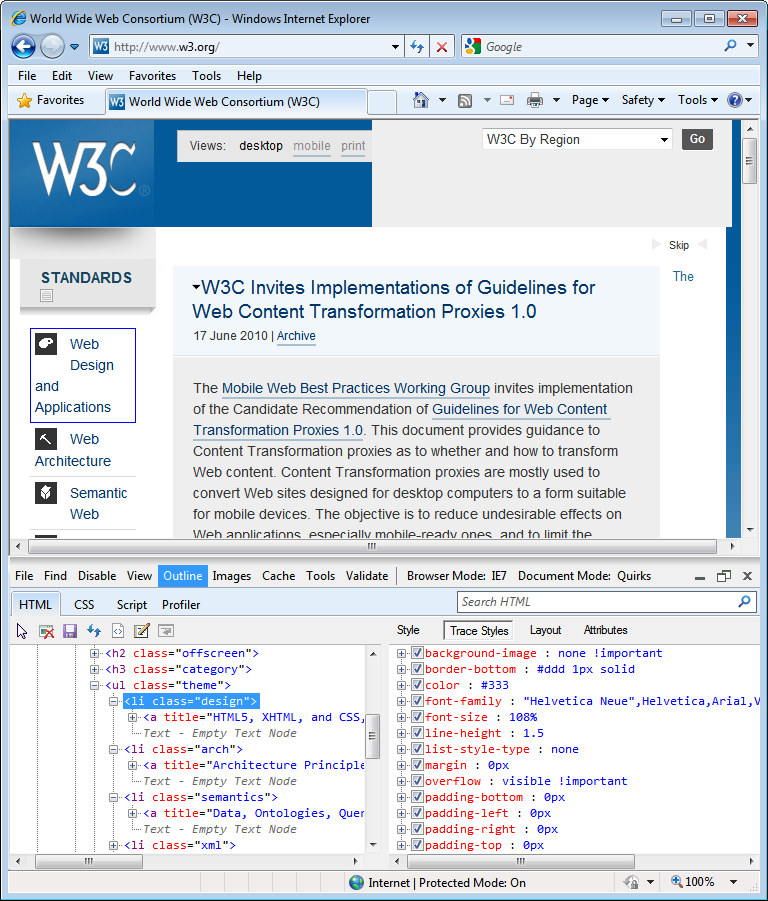Open the Layout pane tab
Viewport: 768px width, 901px height.
pos(545,630)
